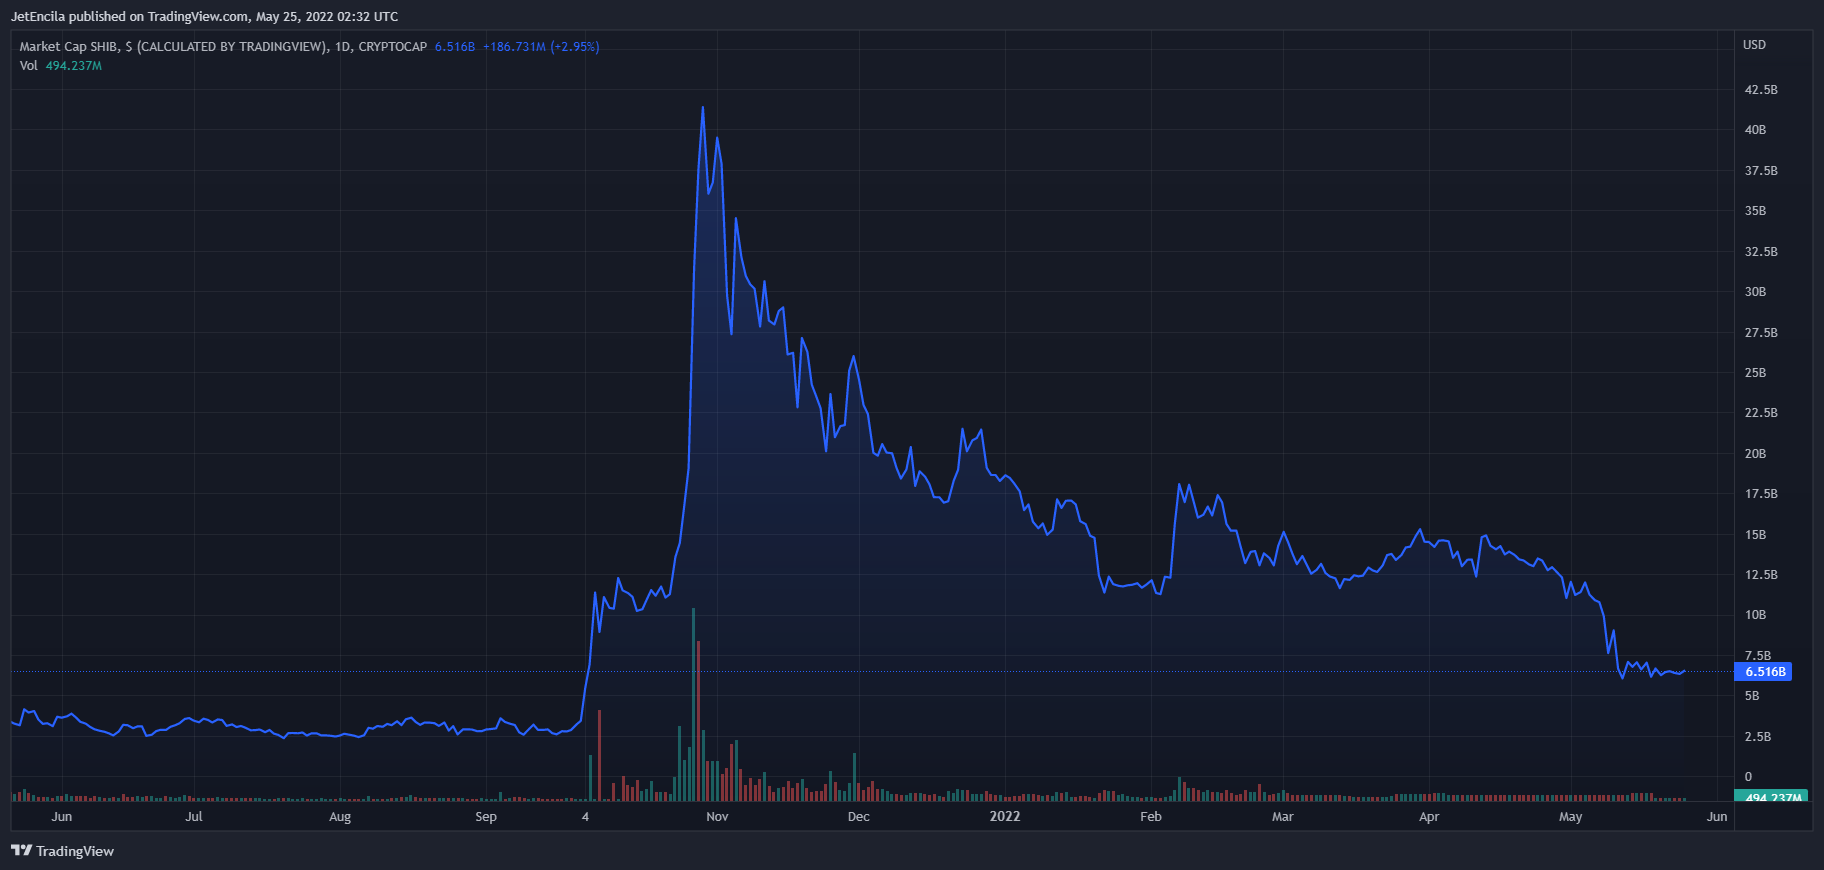Viewport: 1824px width, 870px height.
Task: Click the 2022 year label on time axis
Action: [x=1005, y=817]
